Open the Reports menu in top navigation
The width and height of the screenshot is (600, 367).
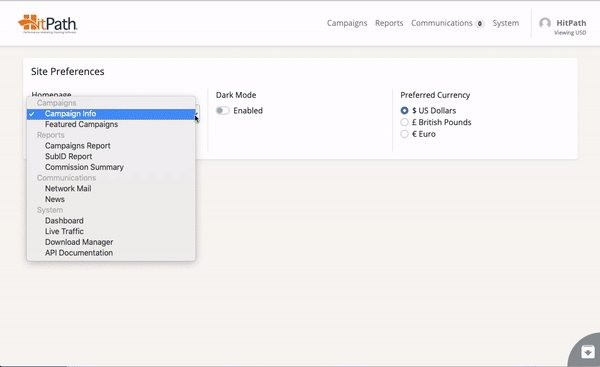point(389,23)
